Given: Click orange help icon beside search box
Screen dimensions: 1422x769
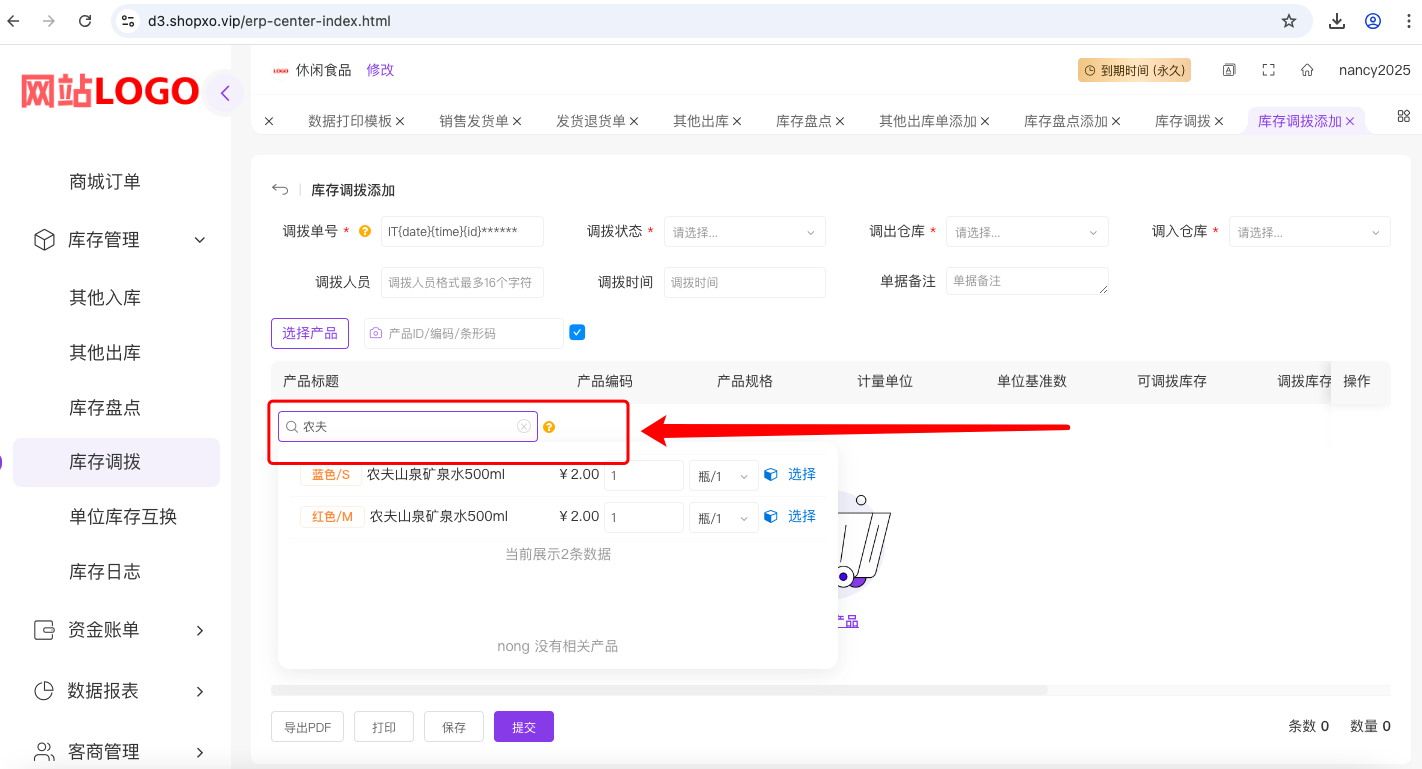Looking at the screenshot, I should (x=548, y=427).
